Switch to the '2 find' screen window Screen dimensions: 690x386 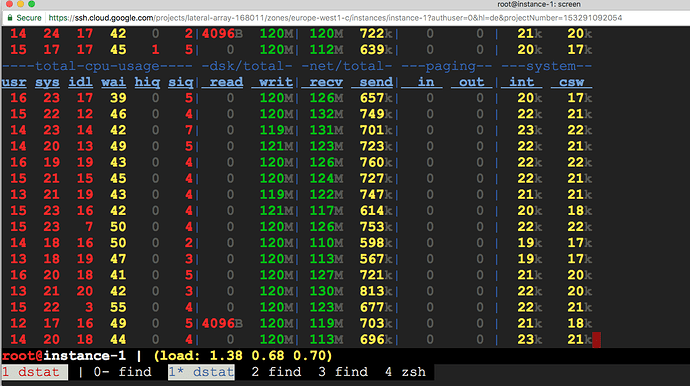276,372
